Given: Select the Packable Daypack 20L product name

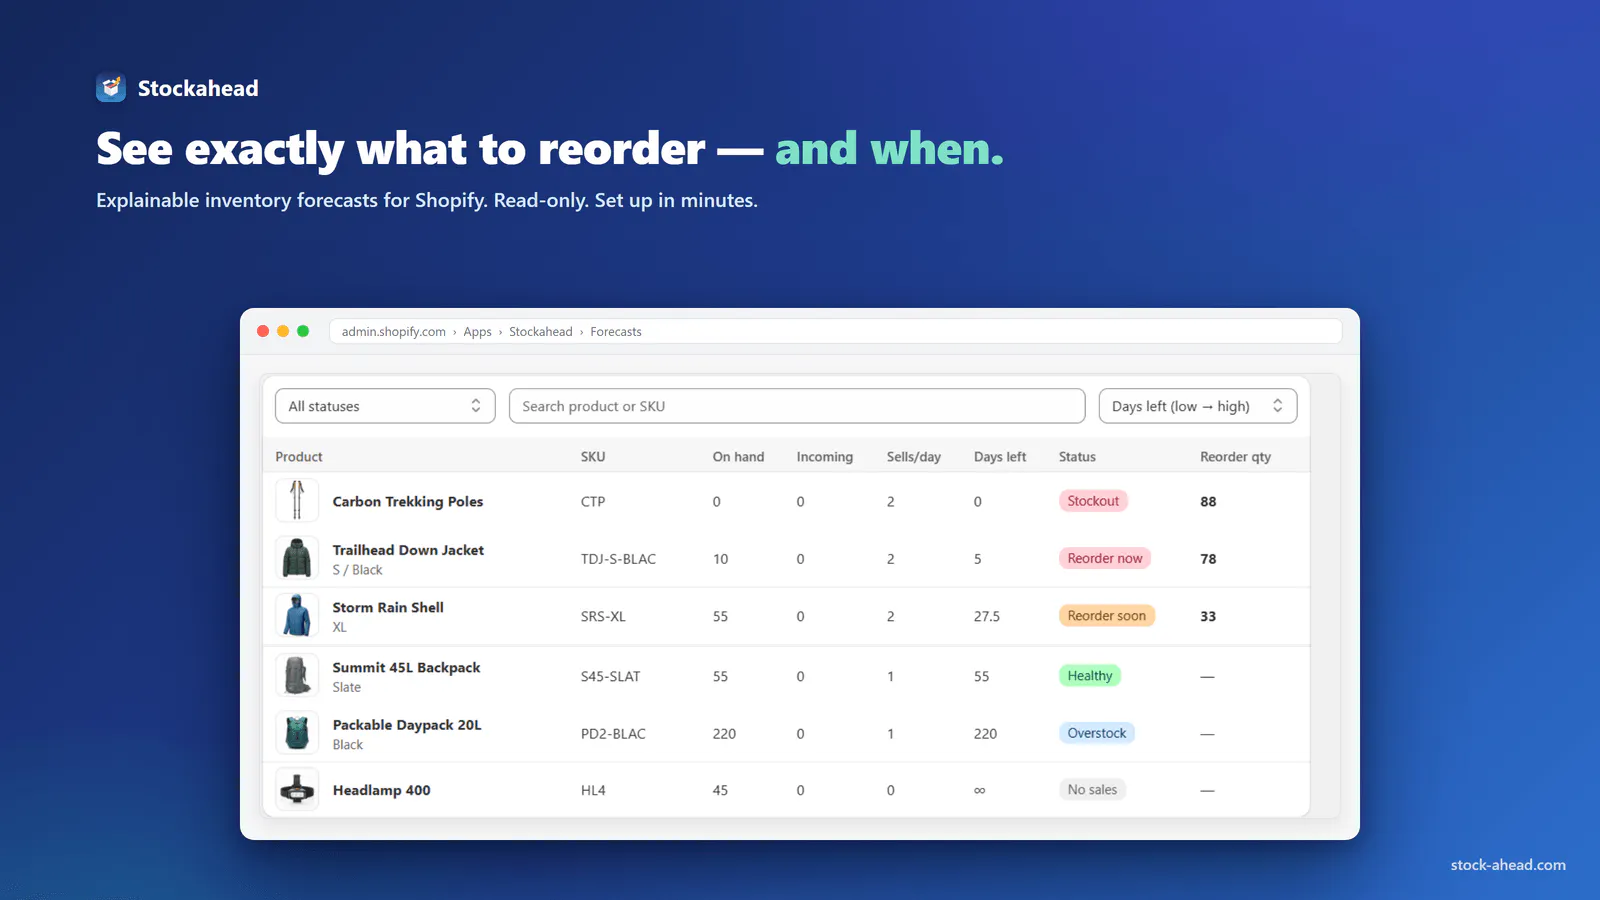Looking at the screenshot, I should click(407, 725).
